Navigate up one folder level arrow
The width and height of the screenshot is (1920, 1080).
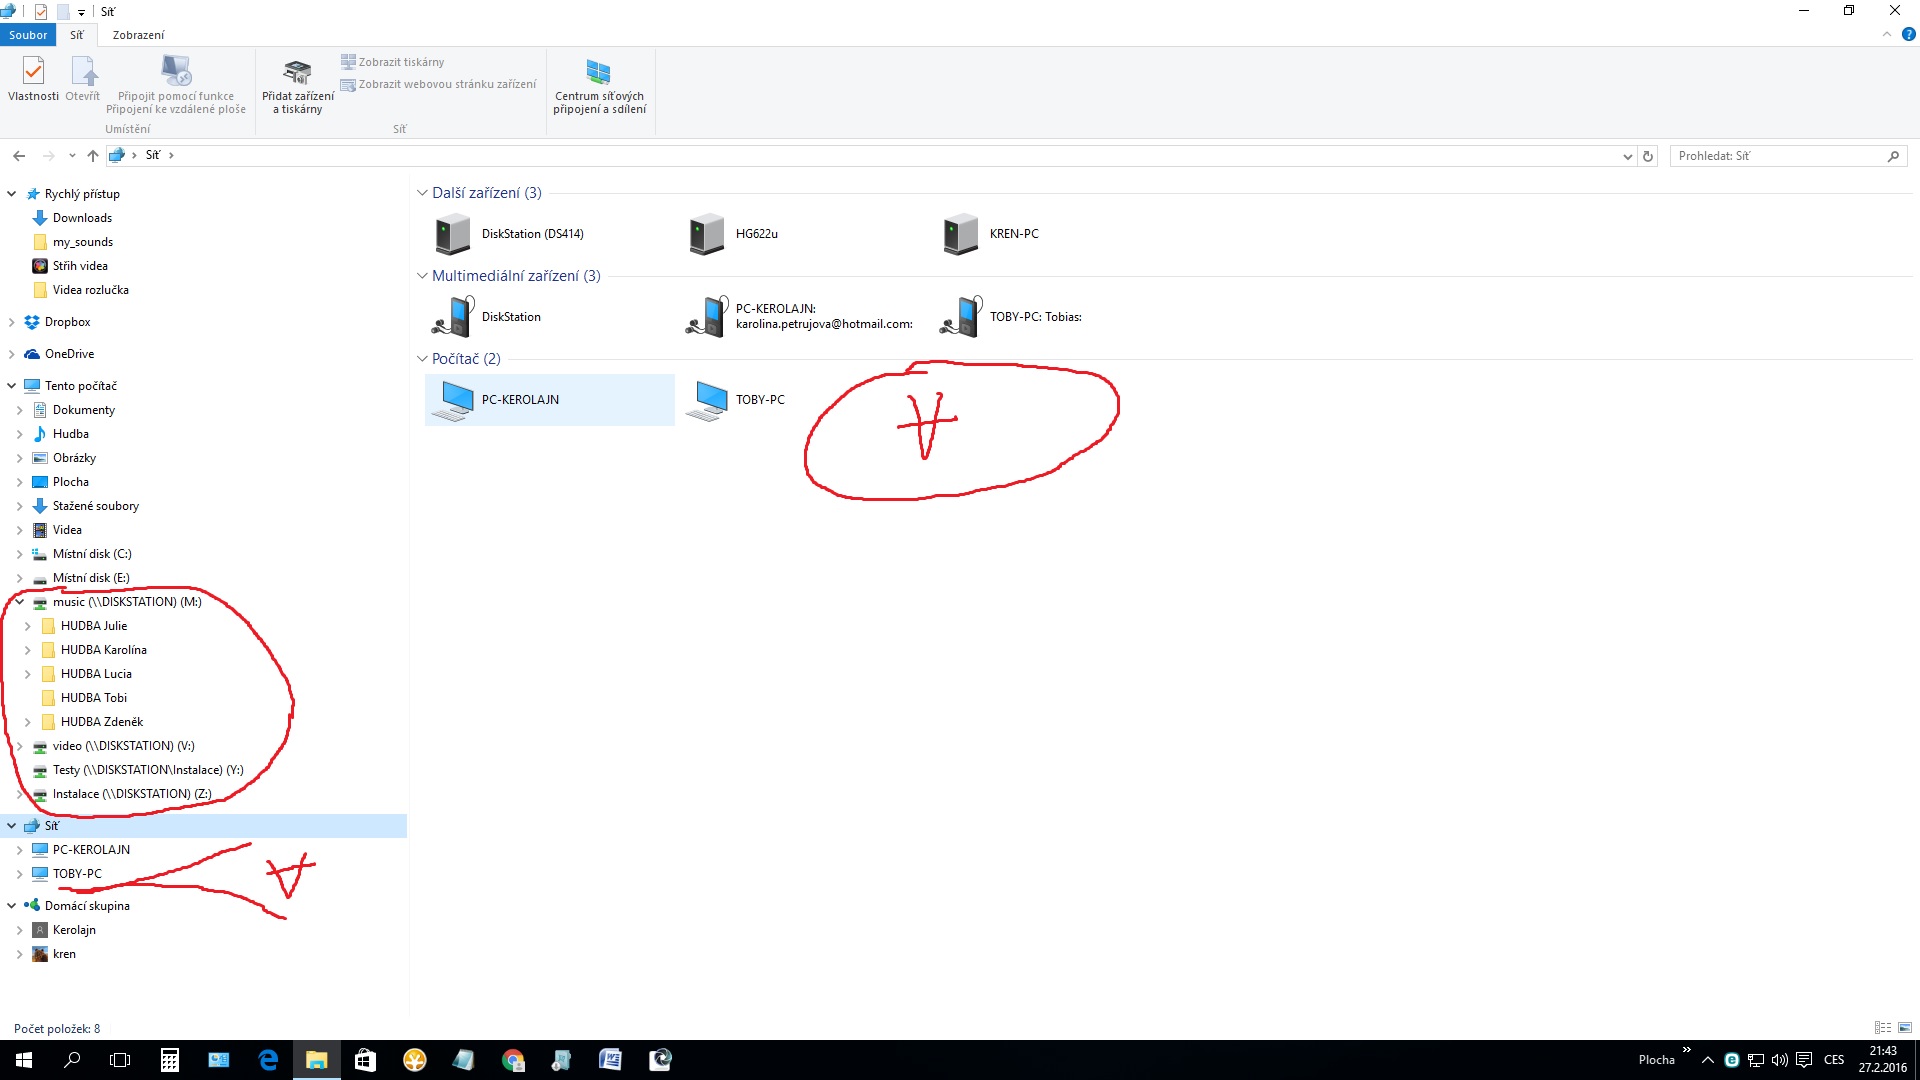click(x=93, y=156)
